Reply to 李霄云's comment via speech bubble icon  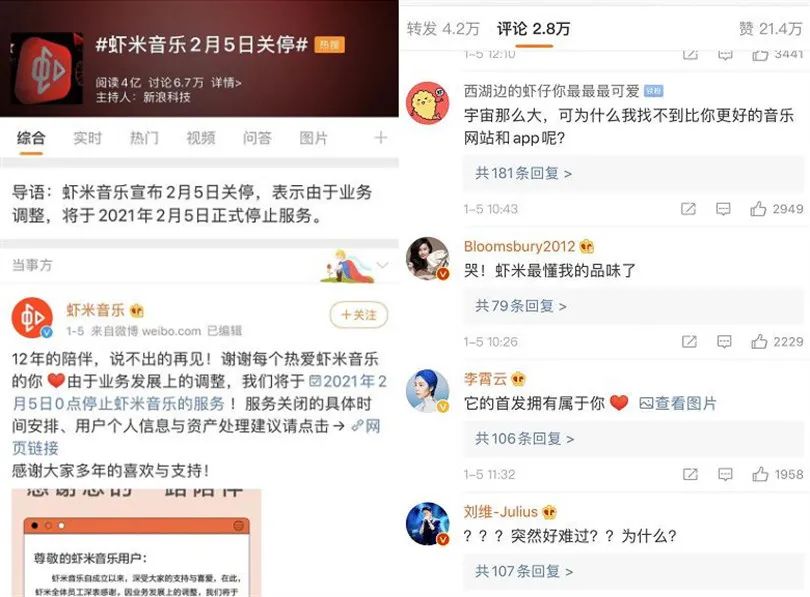coord(725,474)
